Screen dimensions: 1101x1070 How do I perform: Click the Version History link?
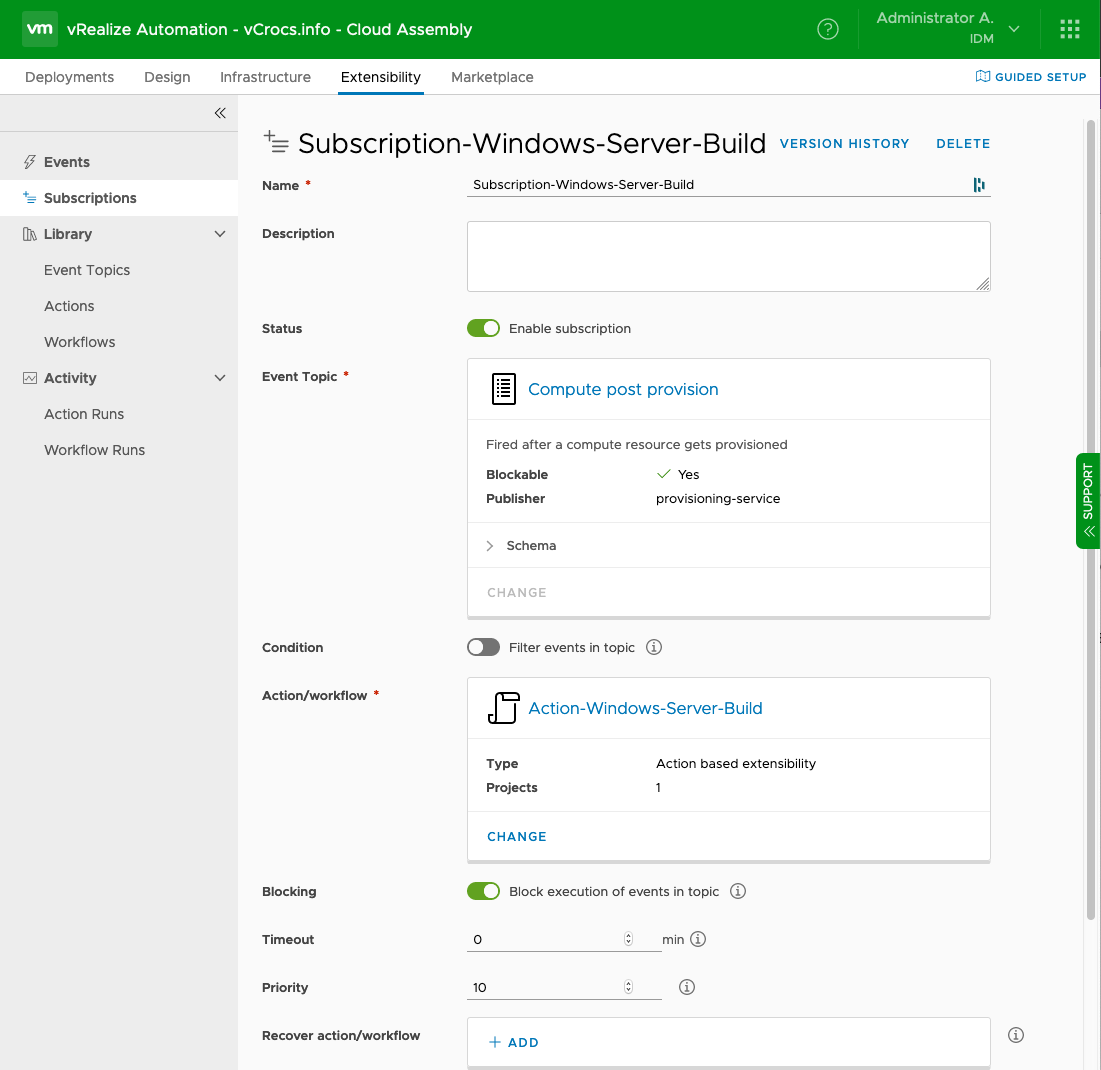[x=844, y=144]
